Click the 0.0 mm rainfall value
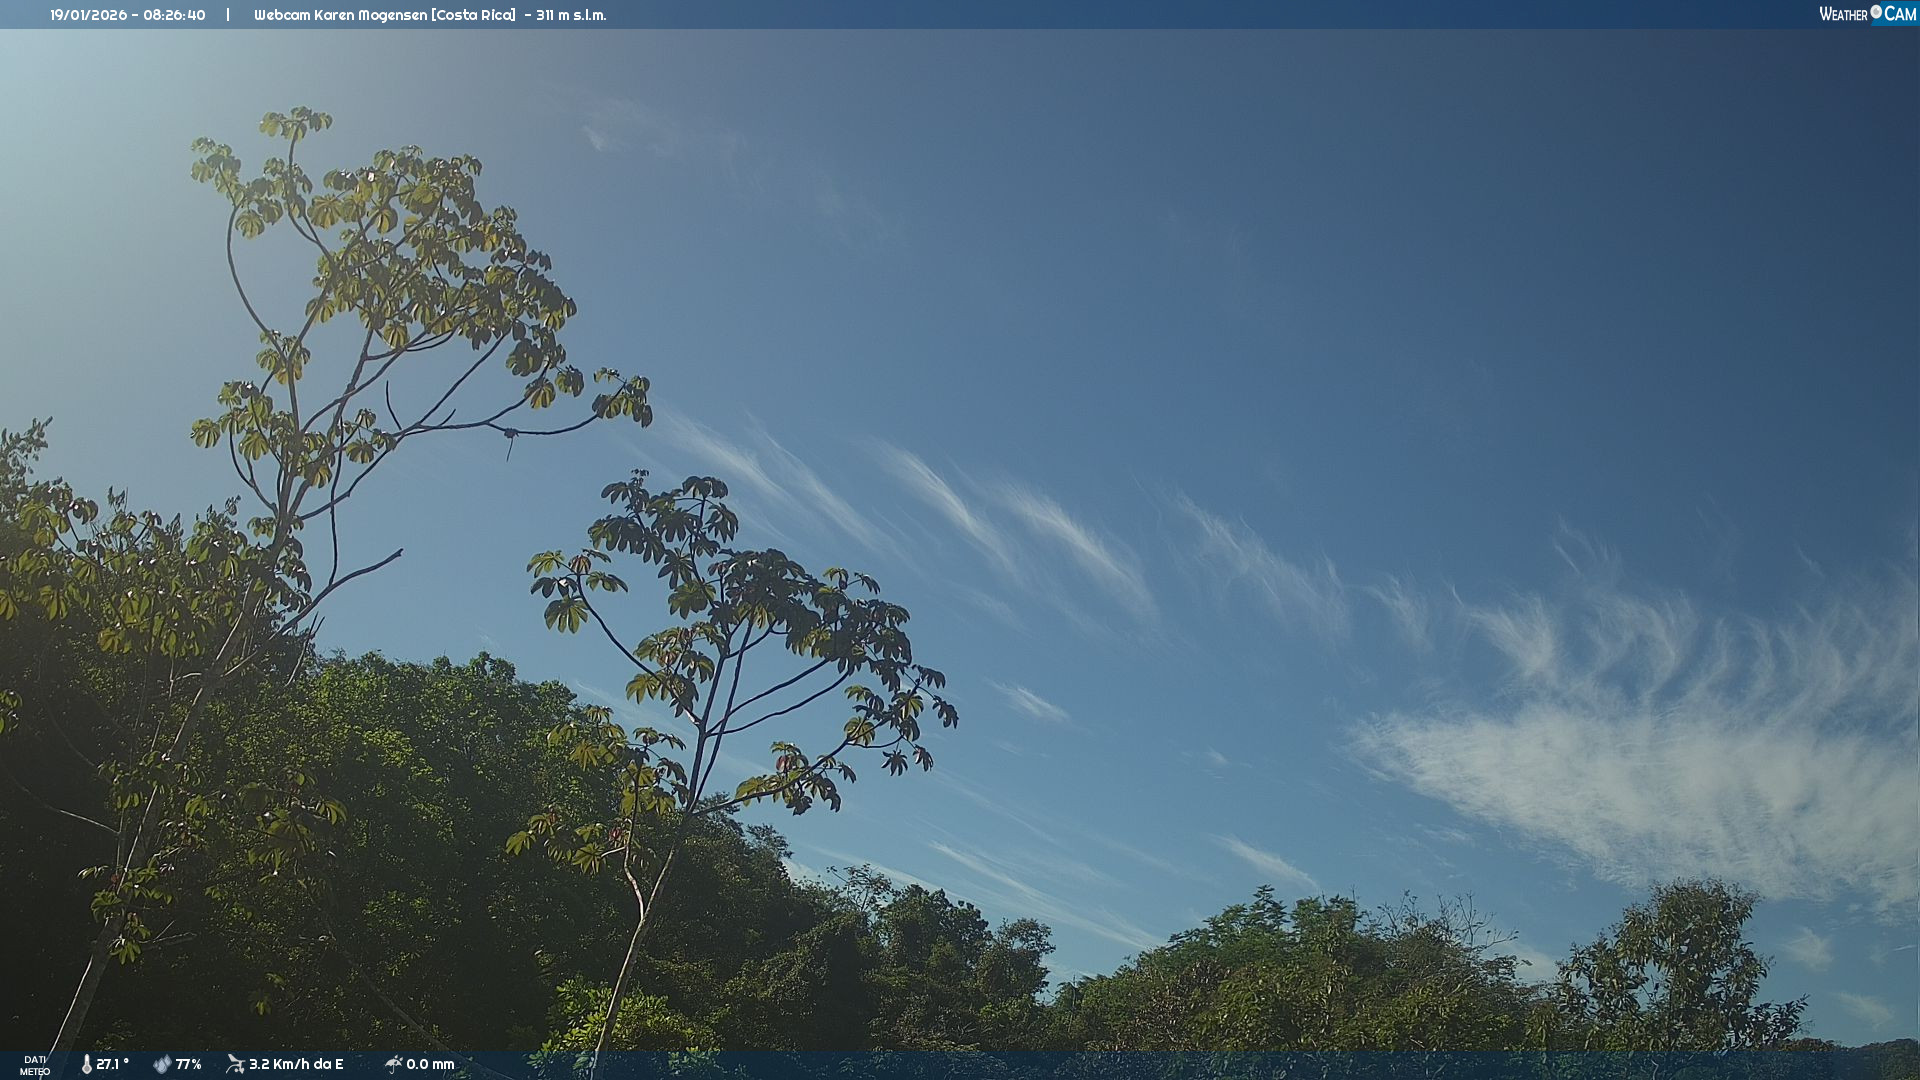 click(x=430, y=1064)
